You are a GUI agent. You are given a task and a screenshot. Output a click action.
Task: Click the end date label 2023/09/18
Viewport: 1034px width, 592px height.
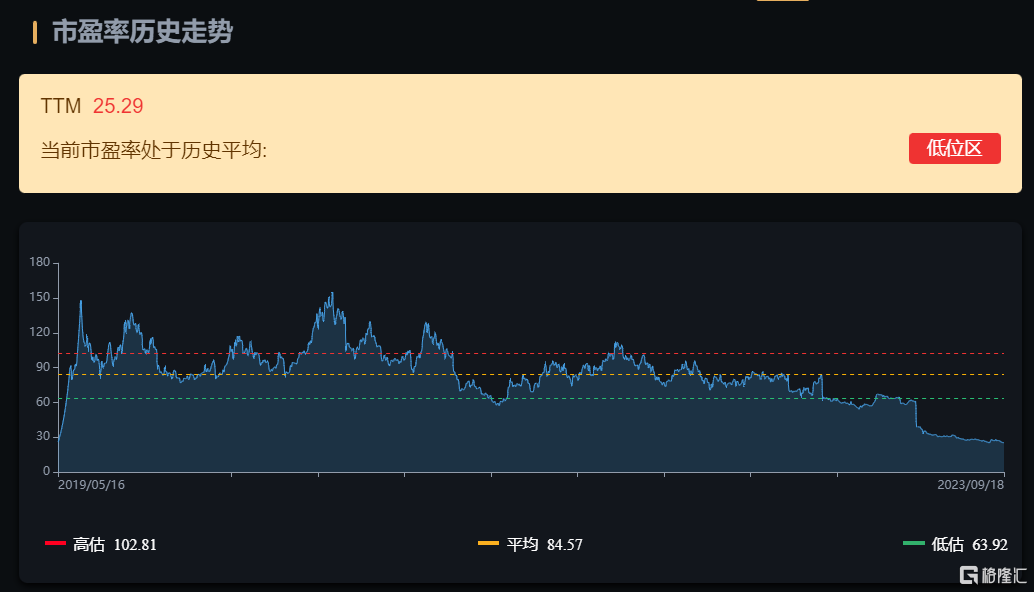click(x=971, y=485)
